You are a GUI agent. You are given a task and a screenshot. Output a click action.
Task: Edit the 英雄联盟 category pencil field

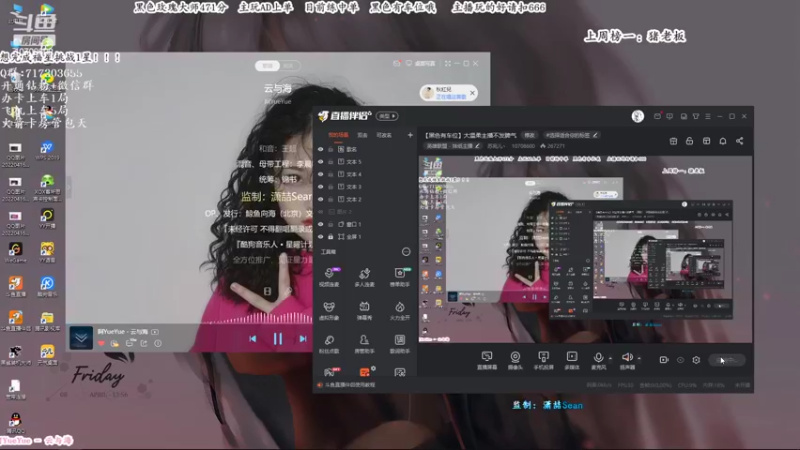pos(453,146)
